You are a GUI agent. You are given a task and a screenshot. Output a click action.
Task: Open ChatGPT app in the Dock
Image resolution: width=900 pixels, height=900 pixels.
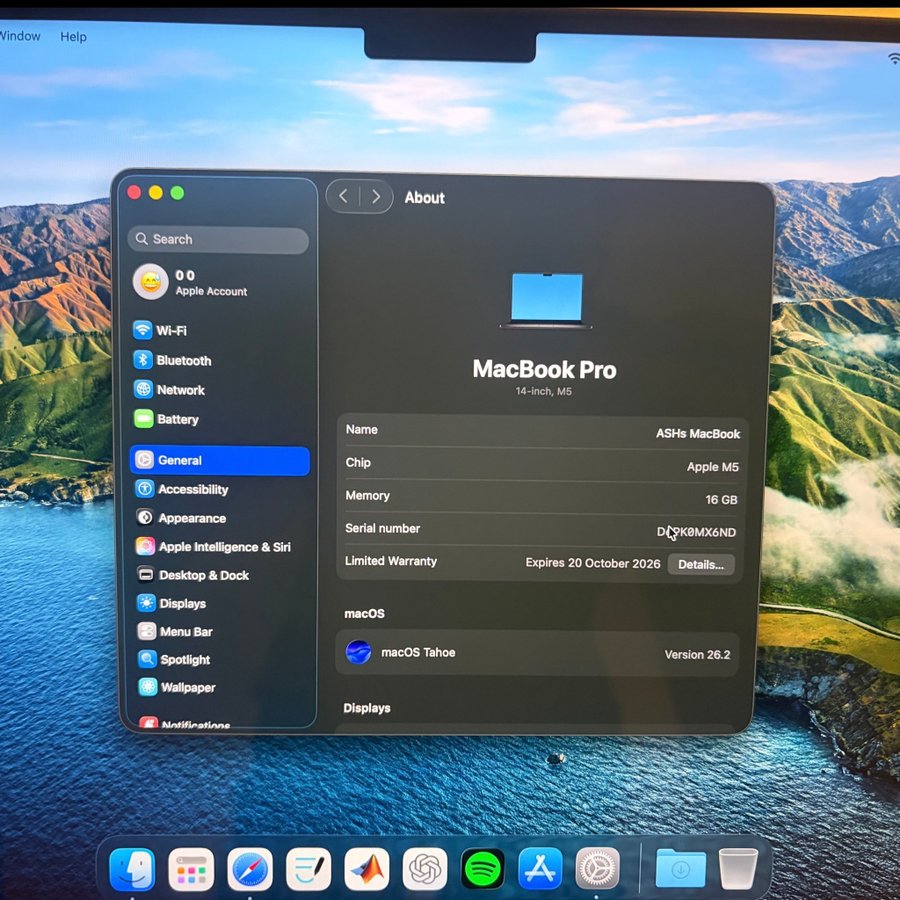(x=425, y=868)
